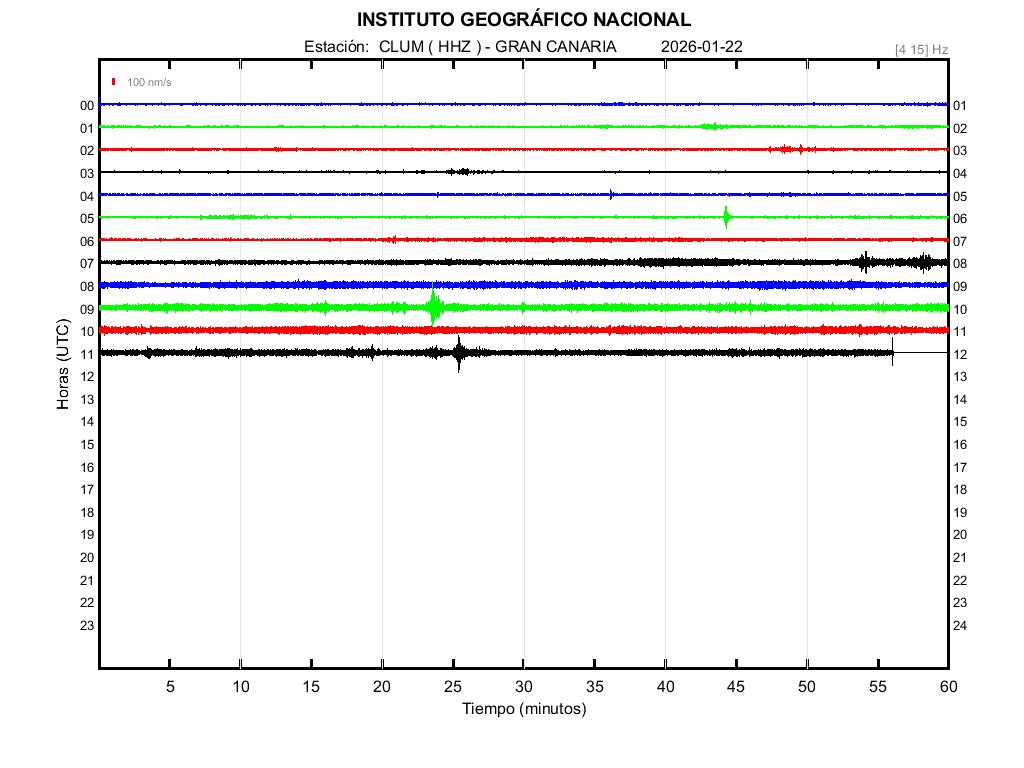Viewport: 1024px width, 768px height.
Task: Click the Horas (UTC) axis label
Action: [x=63, y=365]
